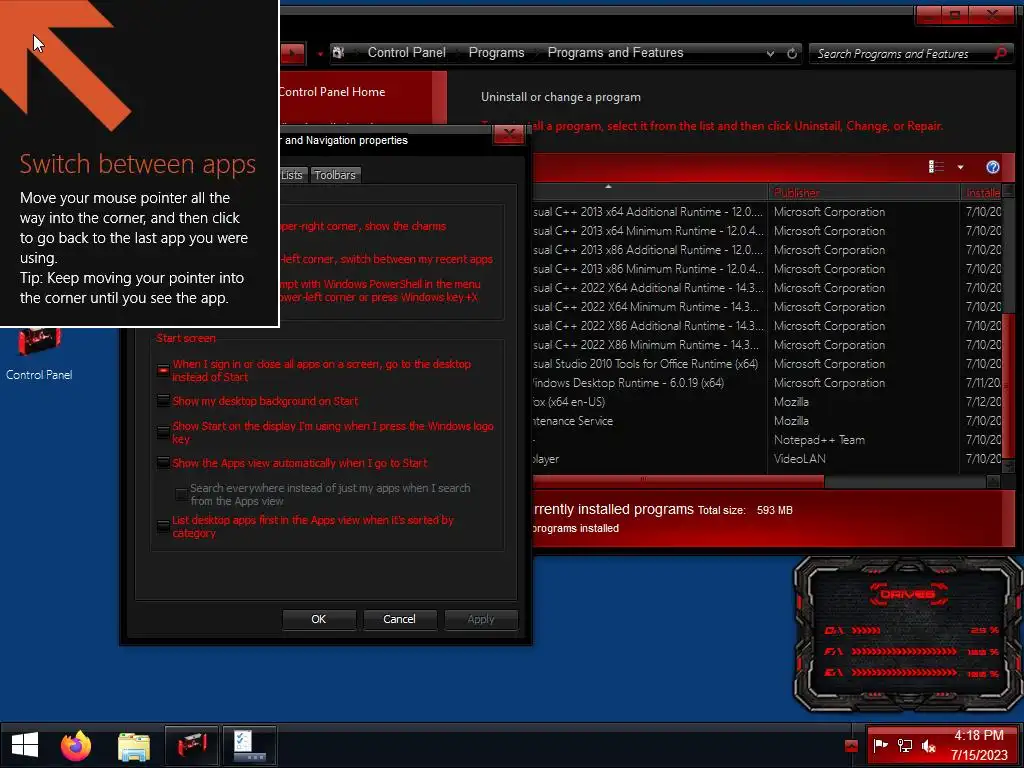This screenshot has width=1024, height=768.
Task: Select C++ 2022 X64 Additional Runtime row
Action: [766, 287]
